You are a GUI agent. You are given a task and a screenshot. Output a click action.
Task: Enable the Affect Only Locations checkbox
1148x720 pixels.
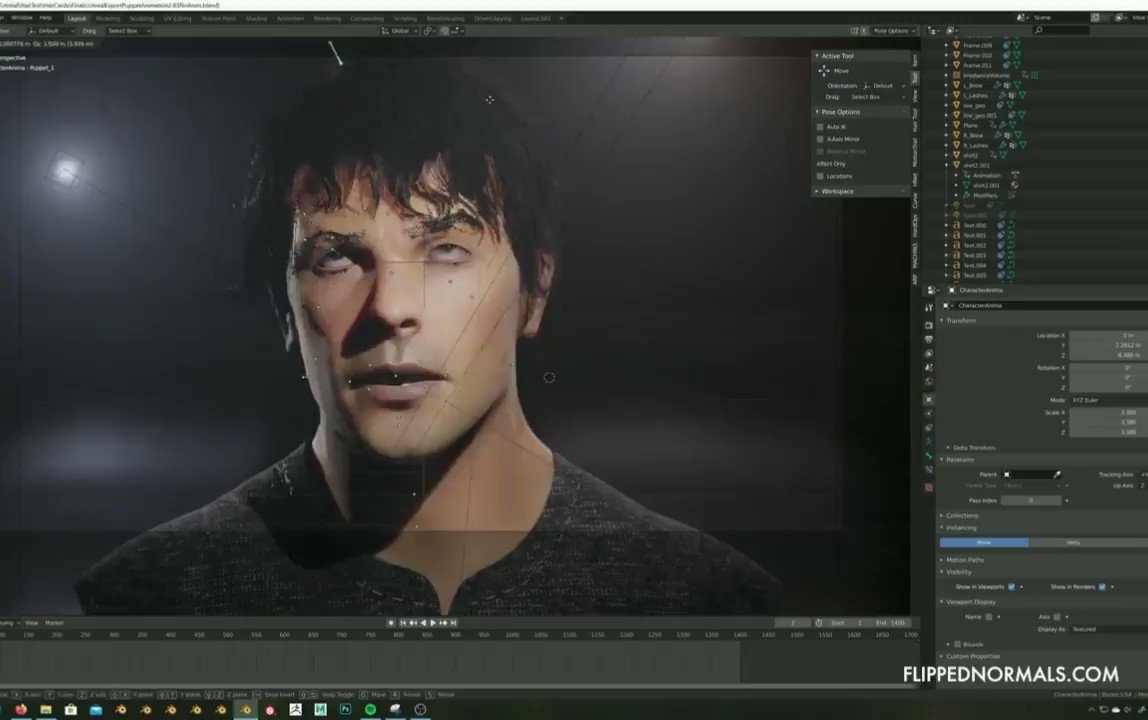(820, 176)
